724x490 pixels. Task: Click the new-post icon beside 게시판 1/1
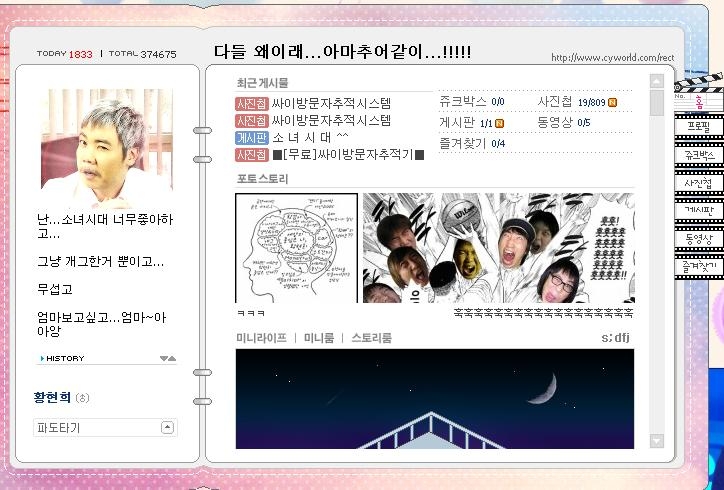(x=500, y=123)
